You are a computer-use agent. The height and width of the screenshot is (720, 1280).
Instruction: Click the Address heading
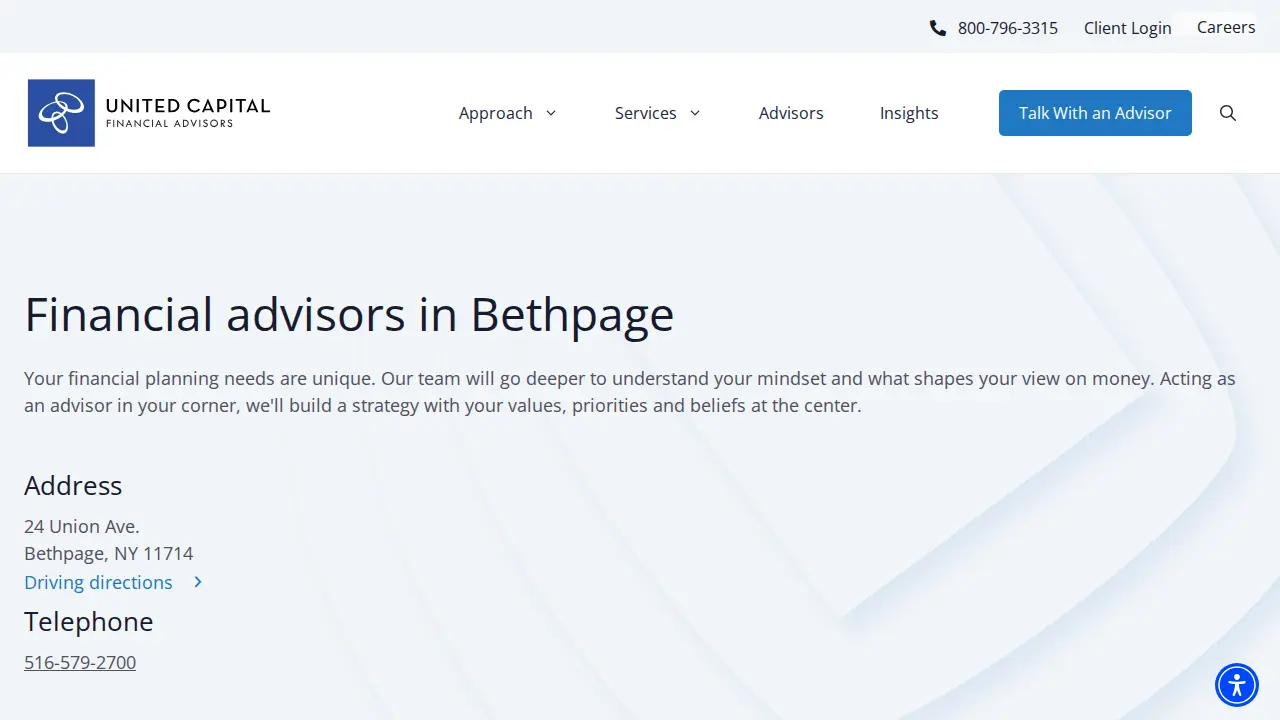[x=73, y=485]
